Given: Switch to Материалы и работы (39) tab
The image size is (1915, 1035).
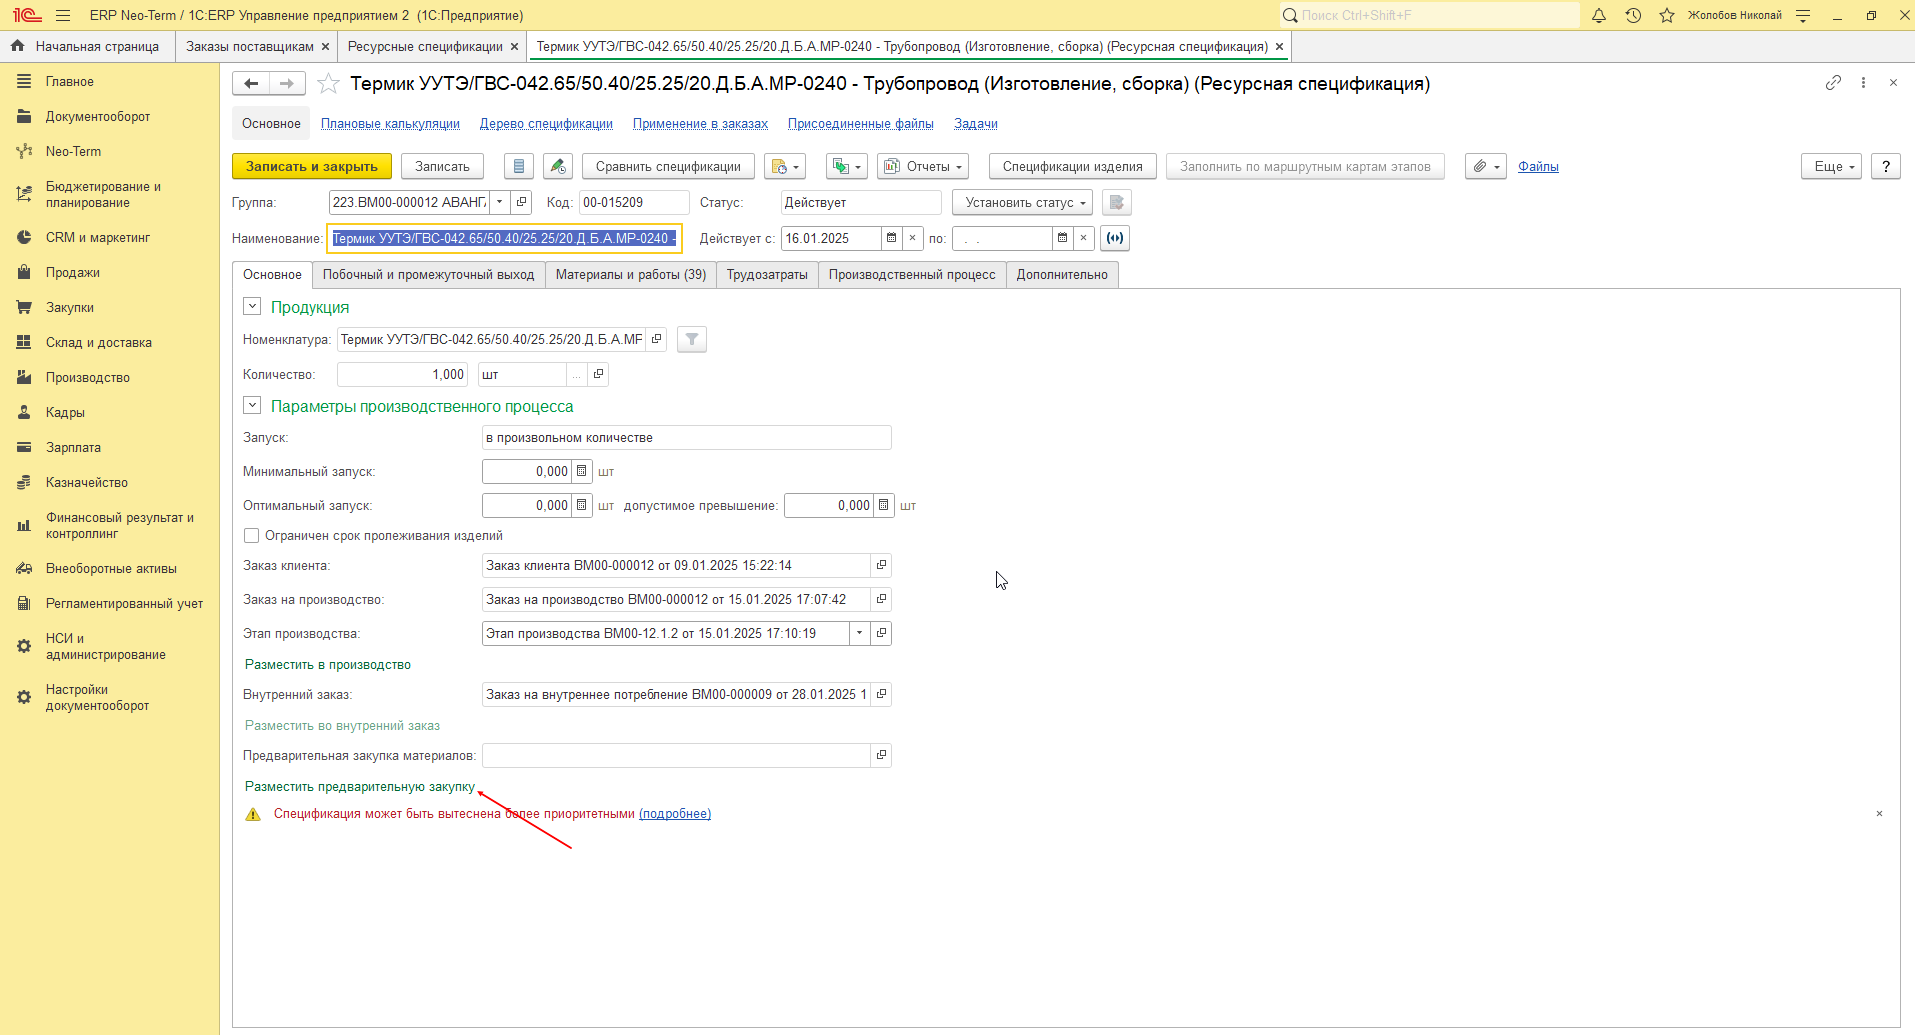Looking at the screenshot, I should (630, 275).
